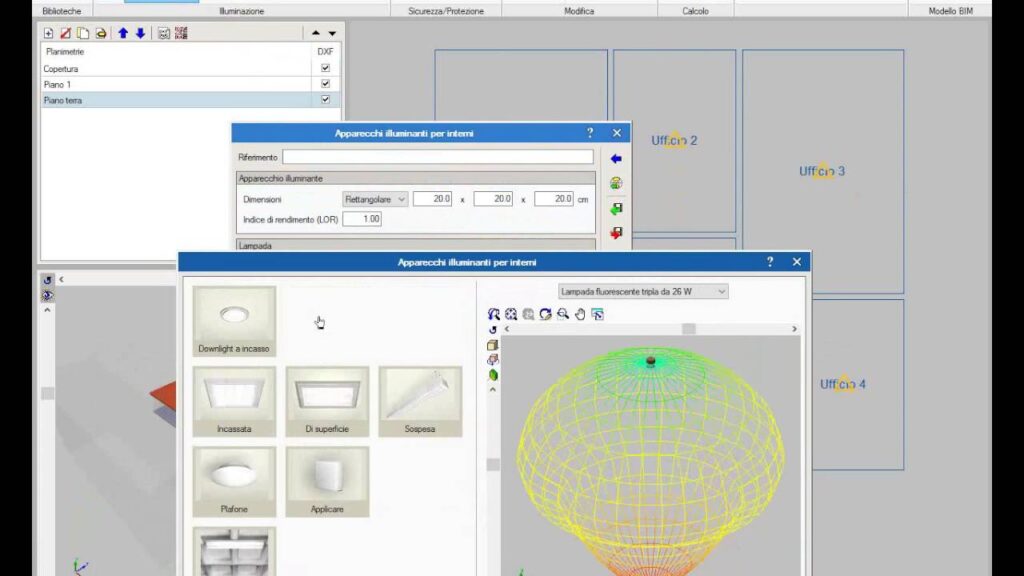Open the Lampada fluorescente tripla lamp dropdown
The width and height of the screenshot is (1024, 576).
tap(643, 291)
